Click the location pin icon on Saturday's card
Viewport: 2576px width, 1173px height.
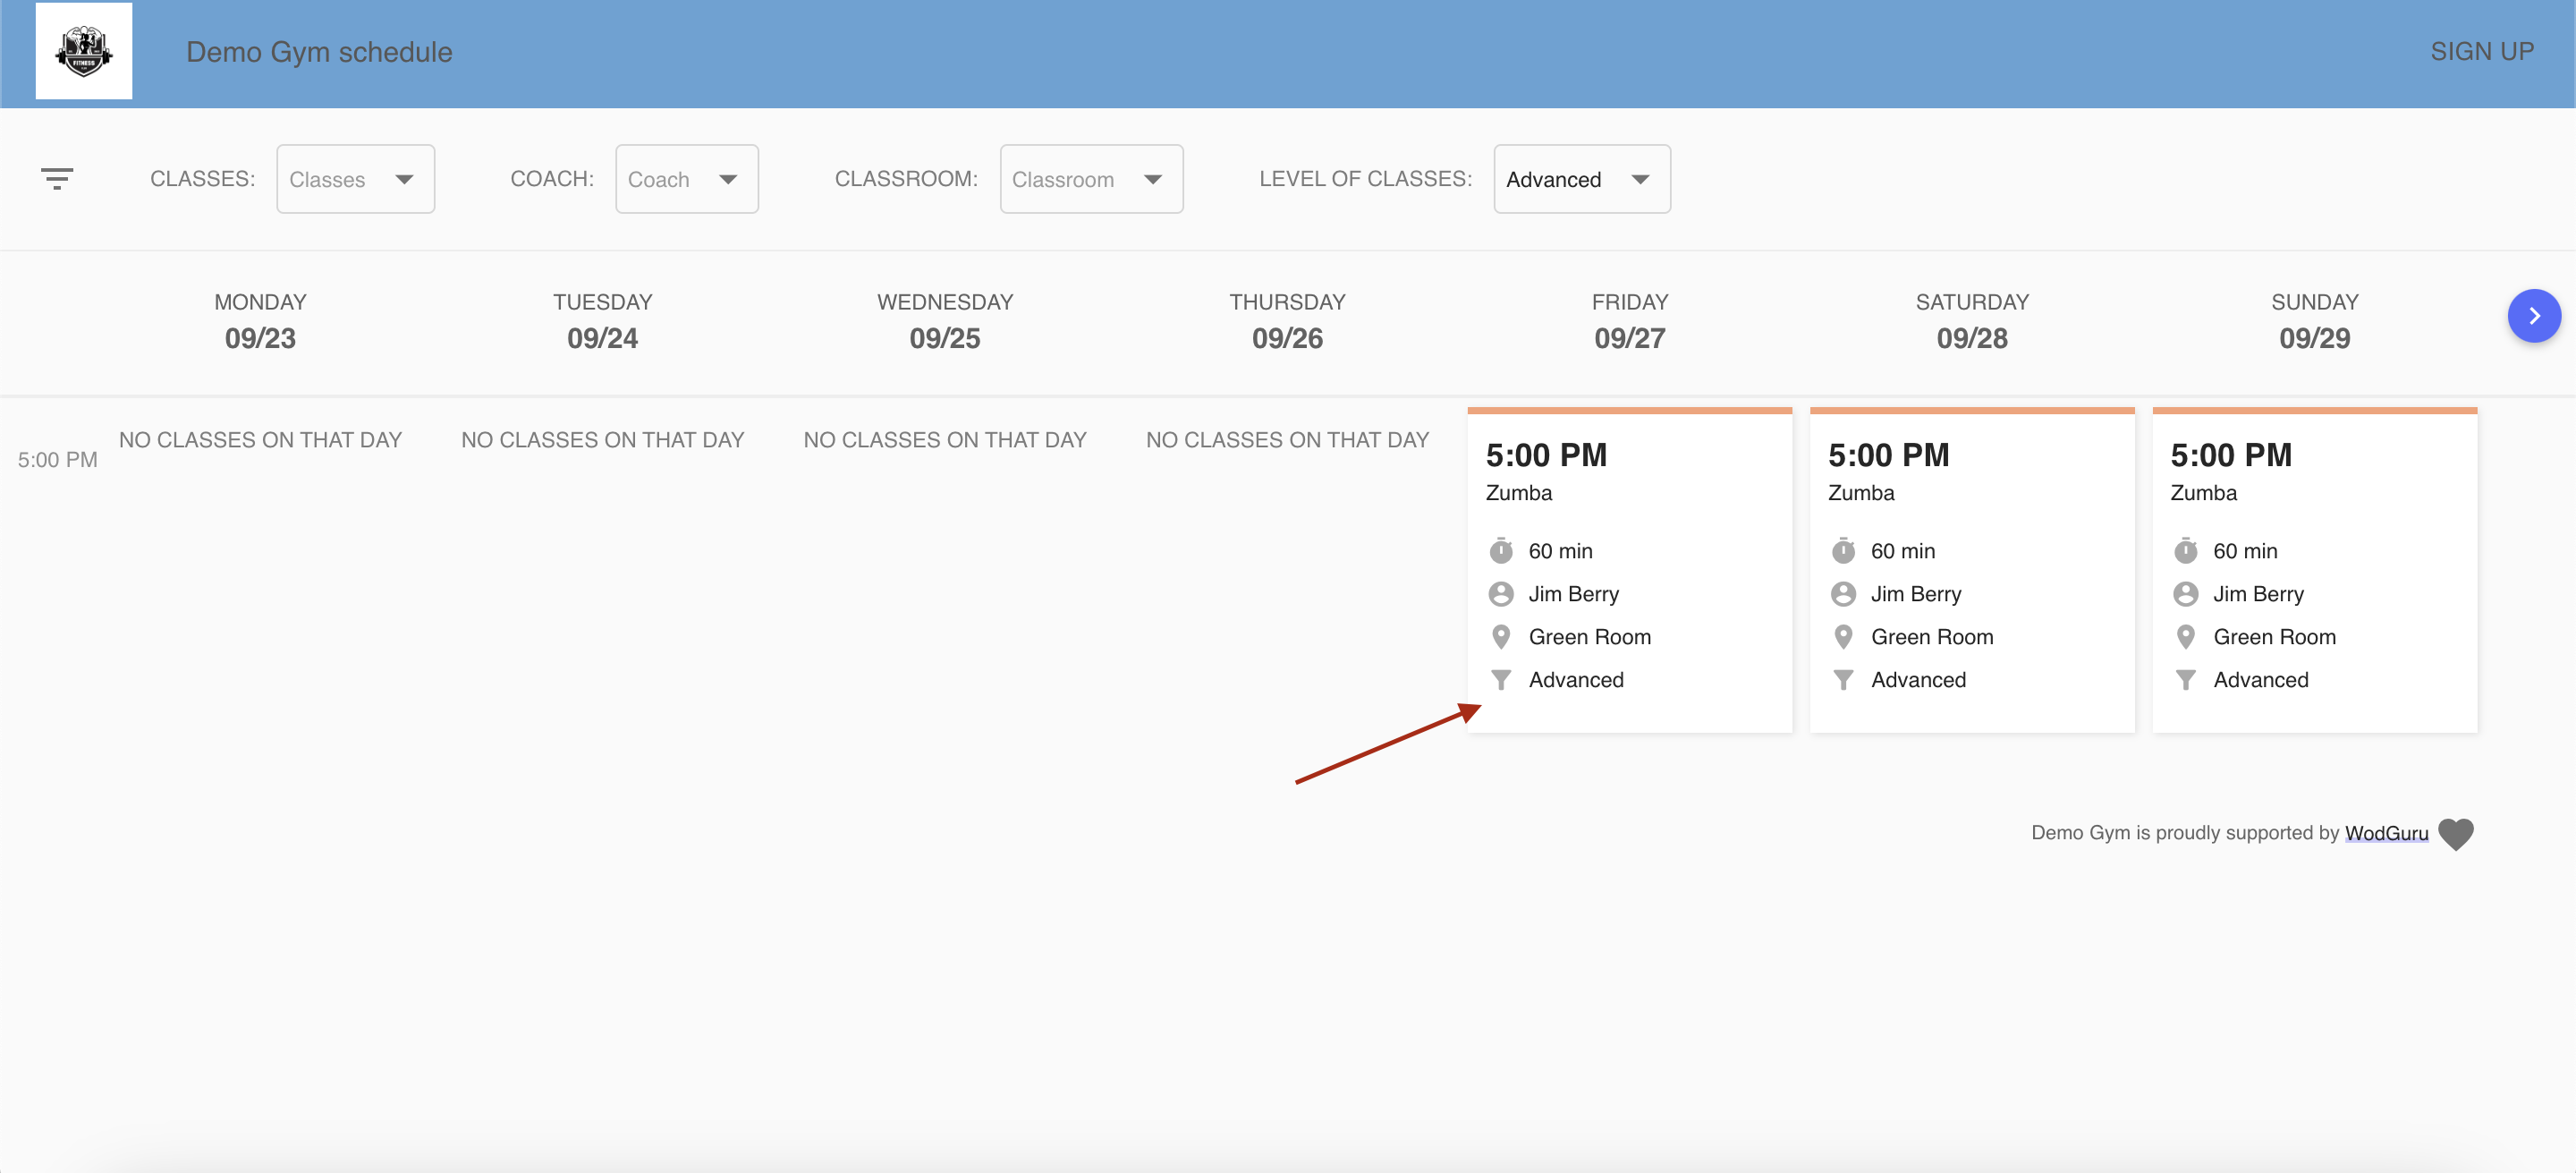coord(1843,637)
